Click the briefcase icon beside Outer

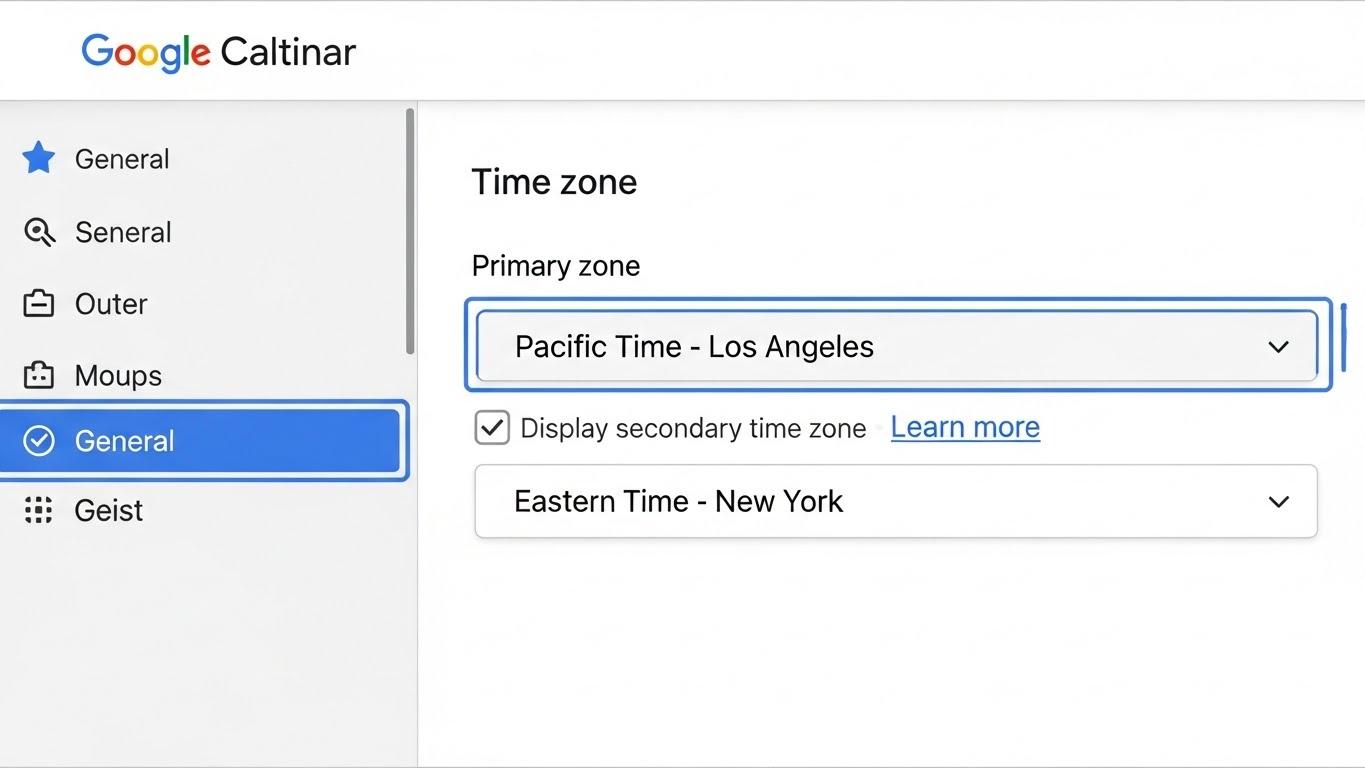pyautogui.click(x=39, y=304)
